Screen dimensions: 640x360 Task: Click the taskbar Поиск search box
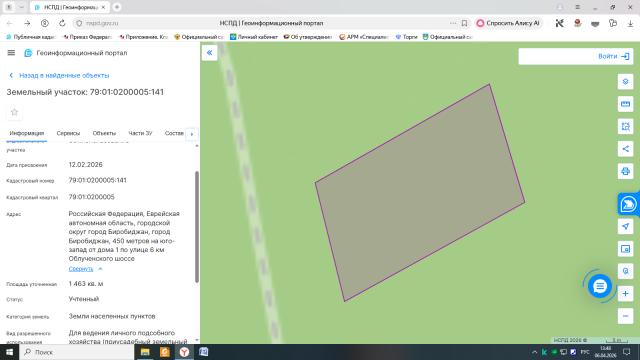coord(76,352)
